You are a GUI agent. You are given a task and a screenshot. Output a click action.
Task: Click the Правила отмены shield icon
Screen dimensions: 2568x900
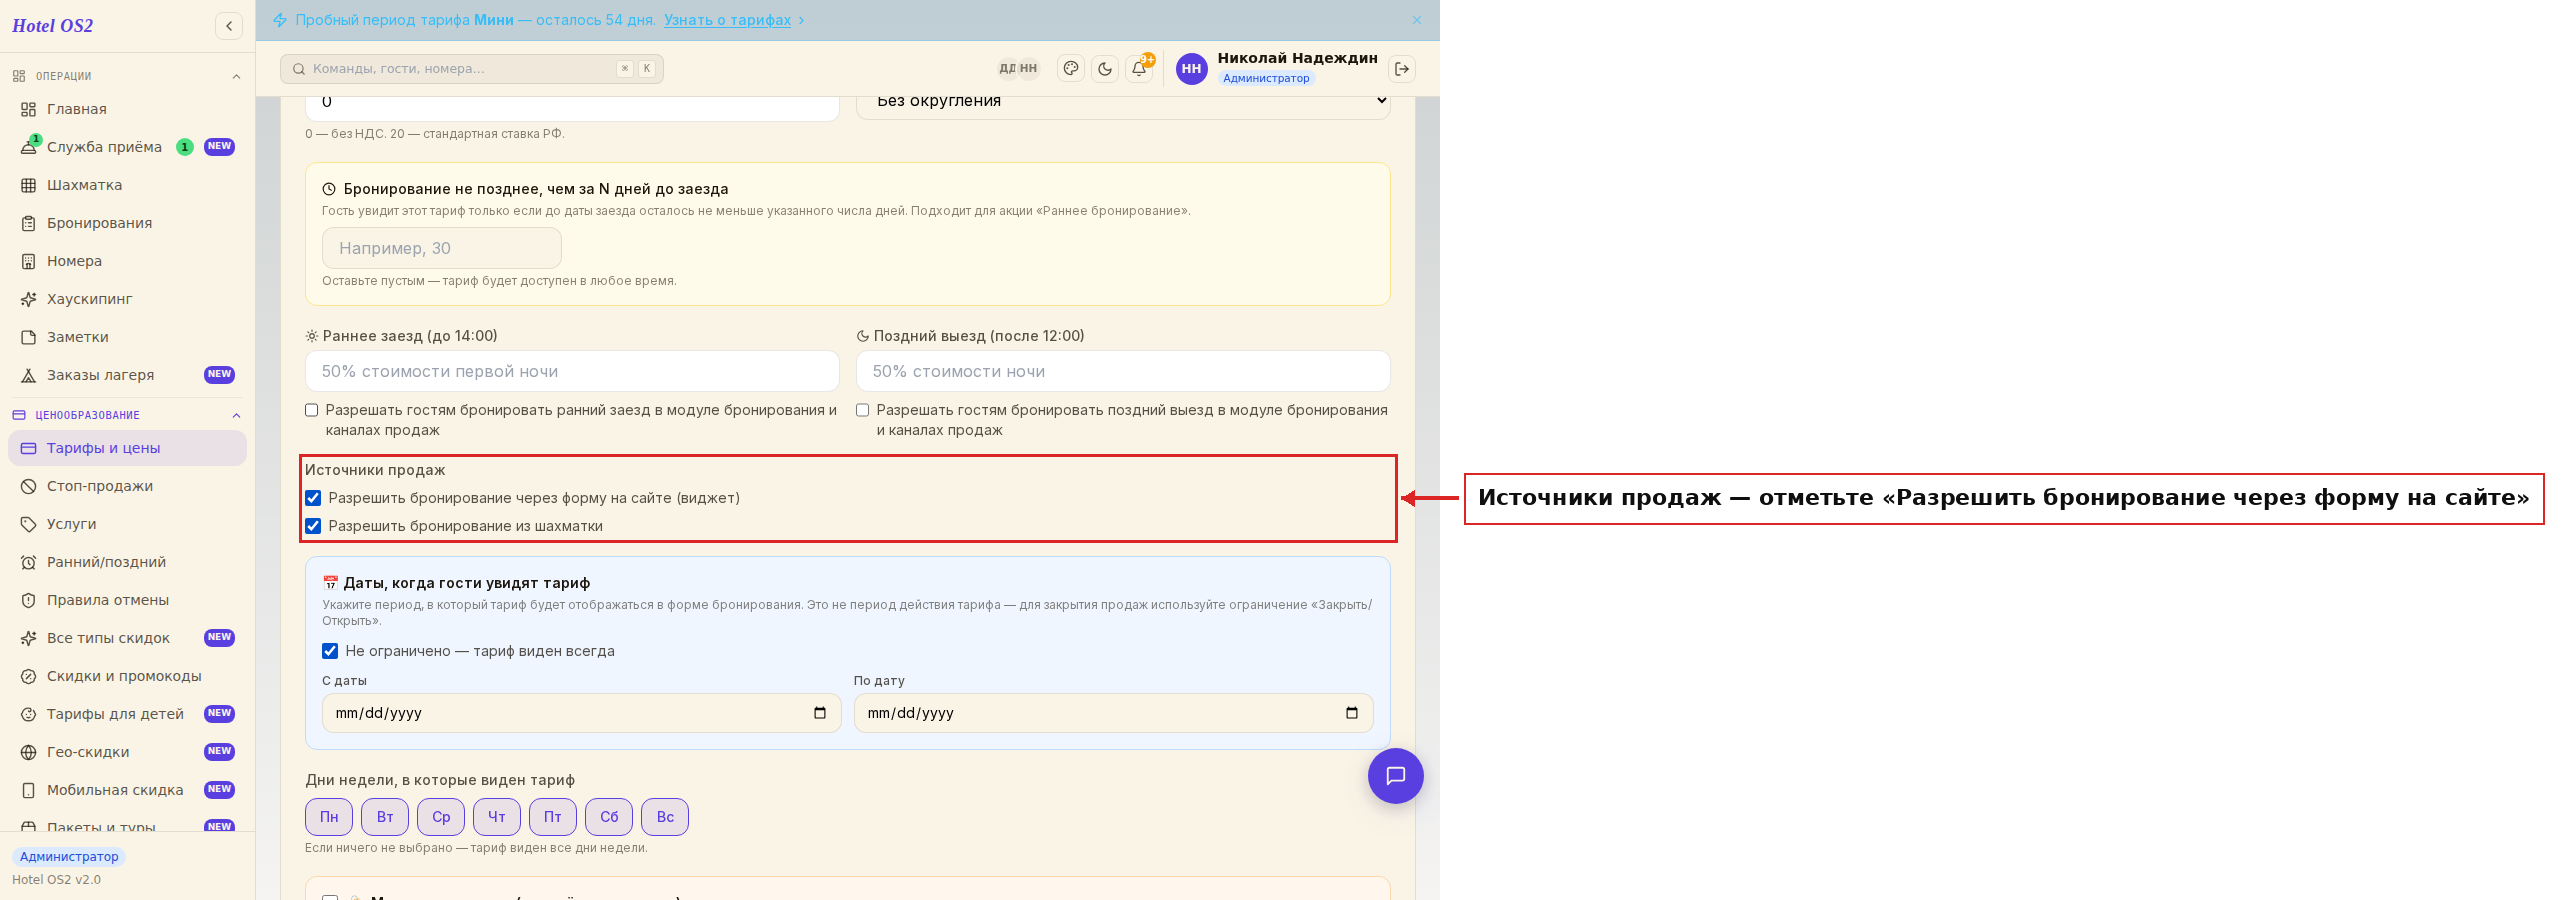point(28,600)
